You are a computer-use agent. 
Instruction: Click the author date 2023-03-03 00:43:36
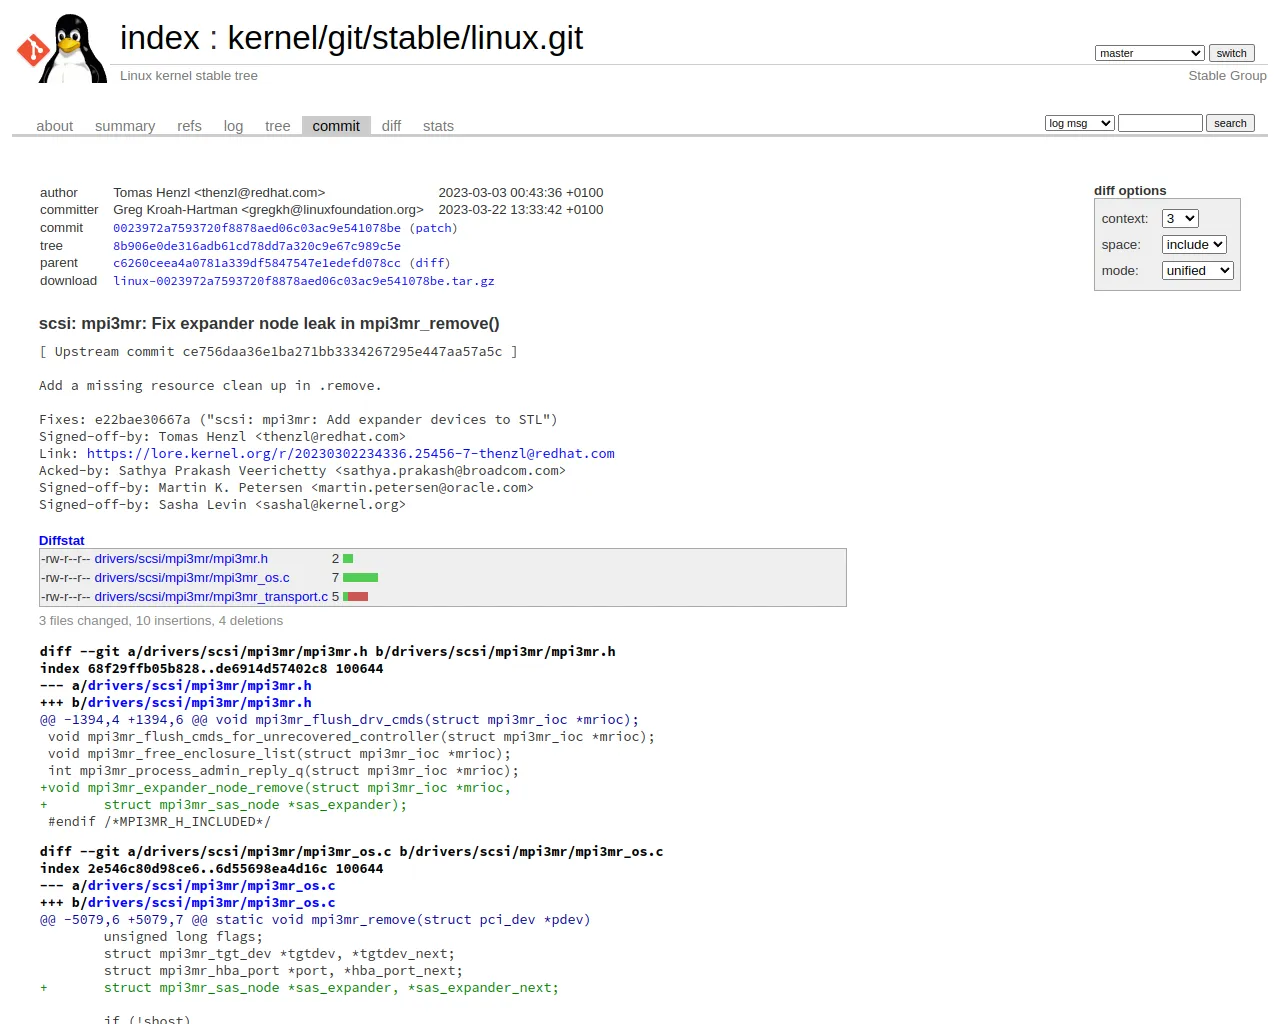pos(521,193)
